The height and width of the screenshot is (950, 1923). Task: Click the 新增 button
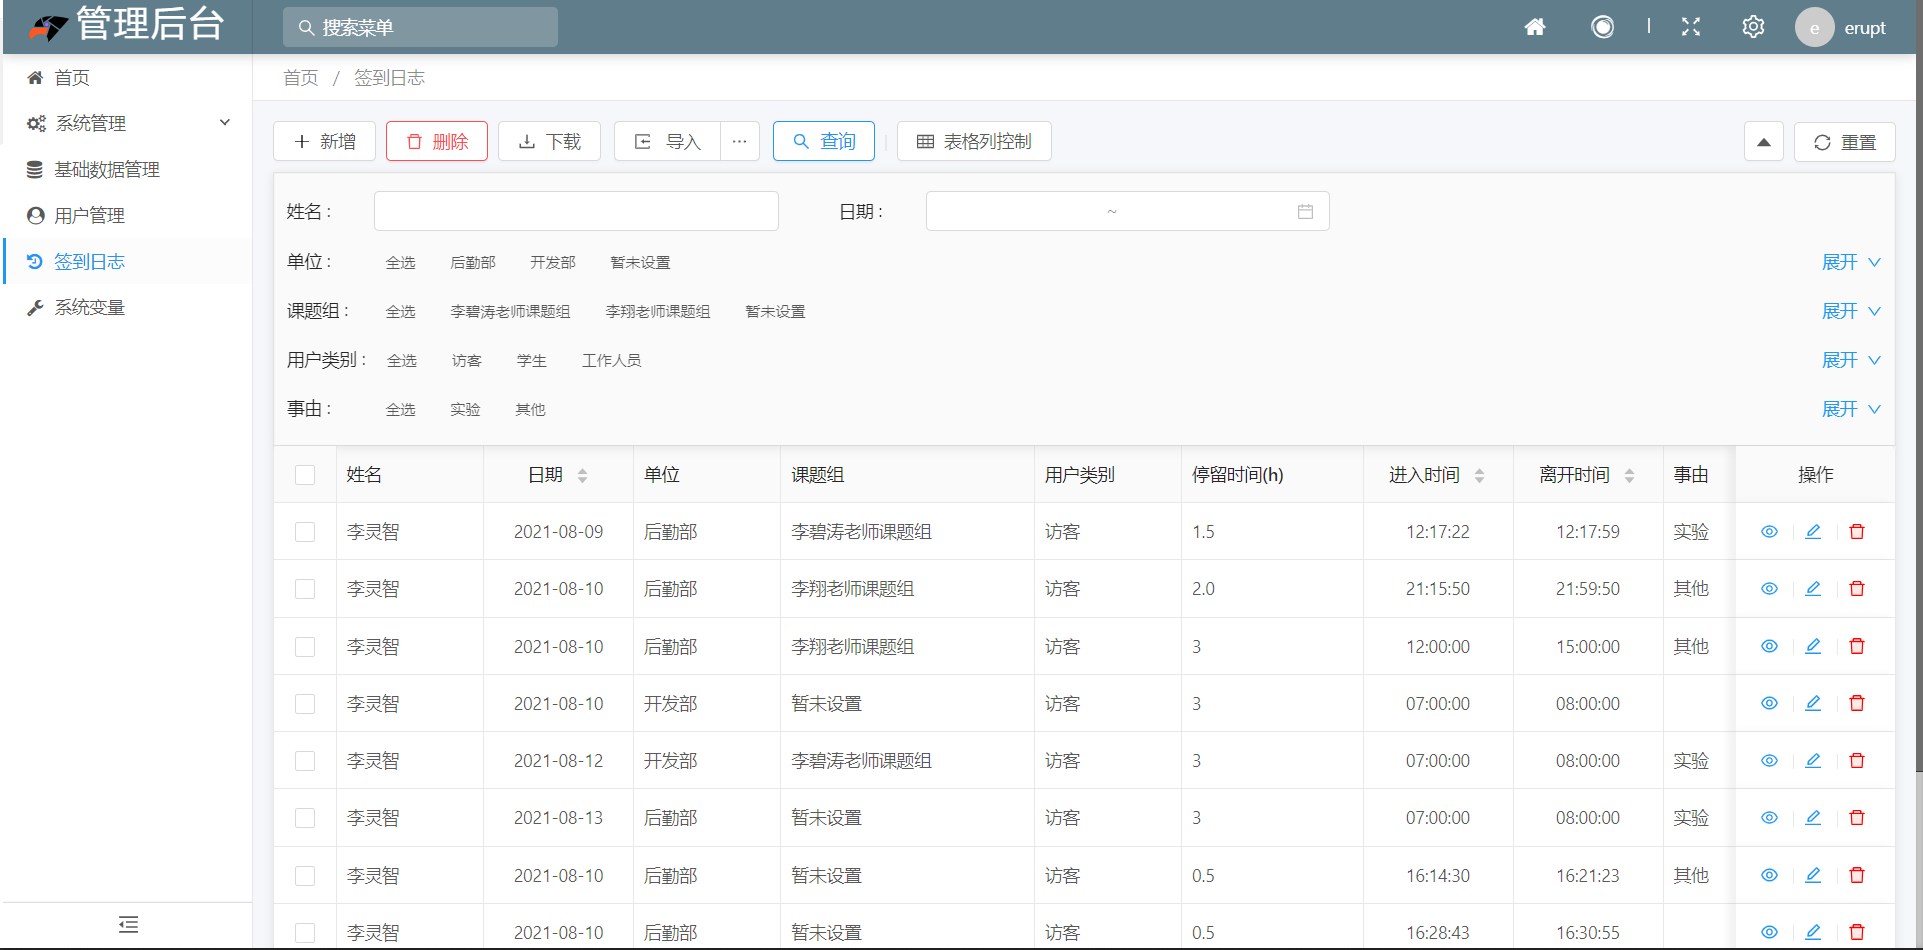pos(325,141)
